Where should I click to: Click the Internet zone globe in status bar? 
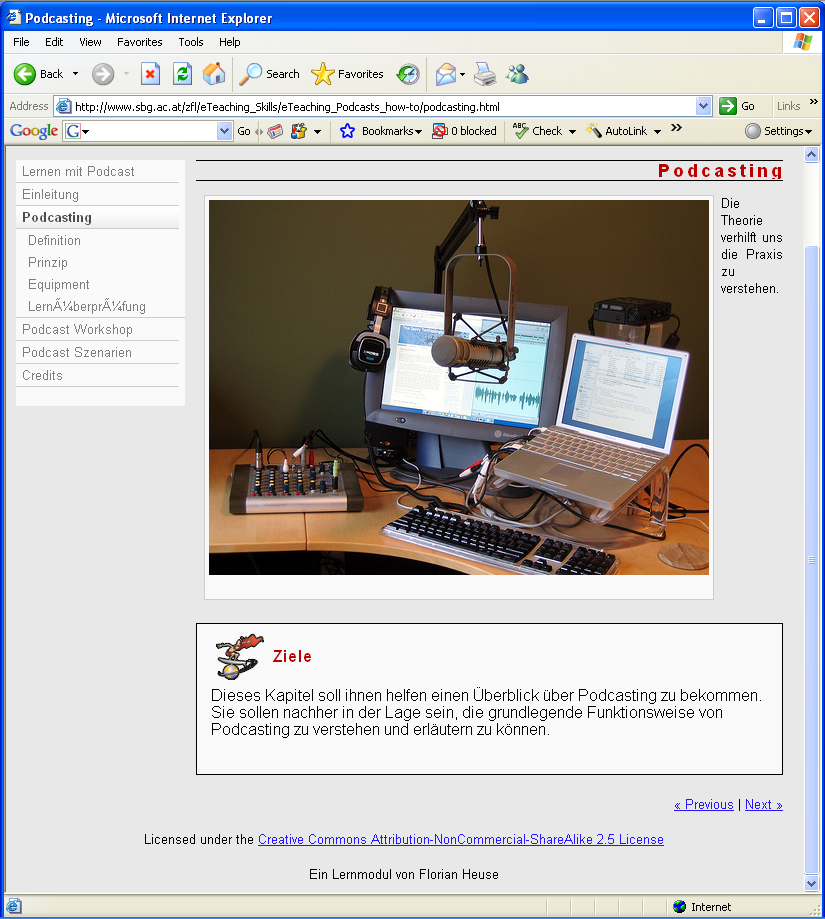[680, 907]
